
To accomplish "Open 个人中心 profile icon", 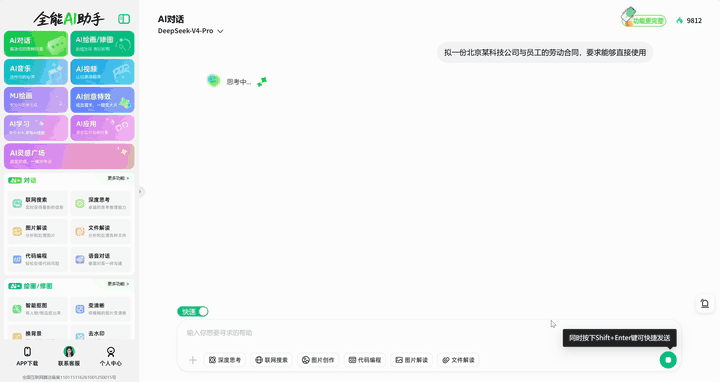I will coord(111,352).
